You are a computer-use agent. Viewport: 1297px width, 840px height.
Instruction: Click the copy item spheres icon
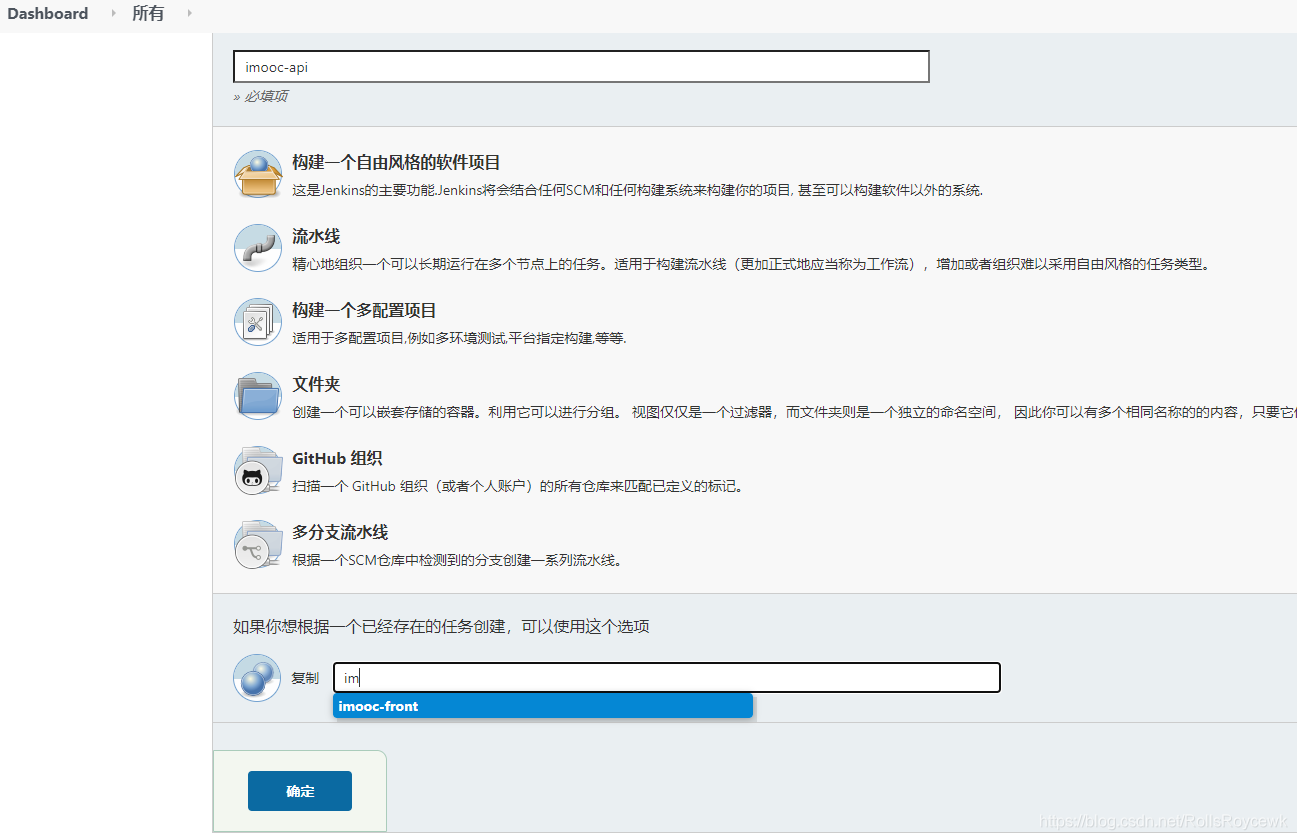click(257, 678)
